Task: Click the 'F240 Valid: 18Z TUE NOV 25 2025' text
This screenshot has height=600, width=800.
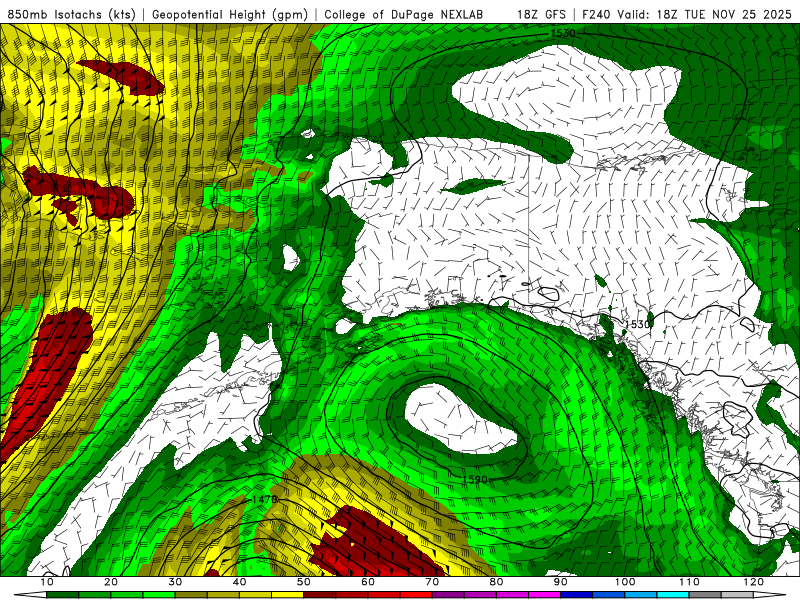Action: click(687, 15)
